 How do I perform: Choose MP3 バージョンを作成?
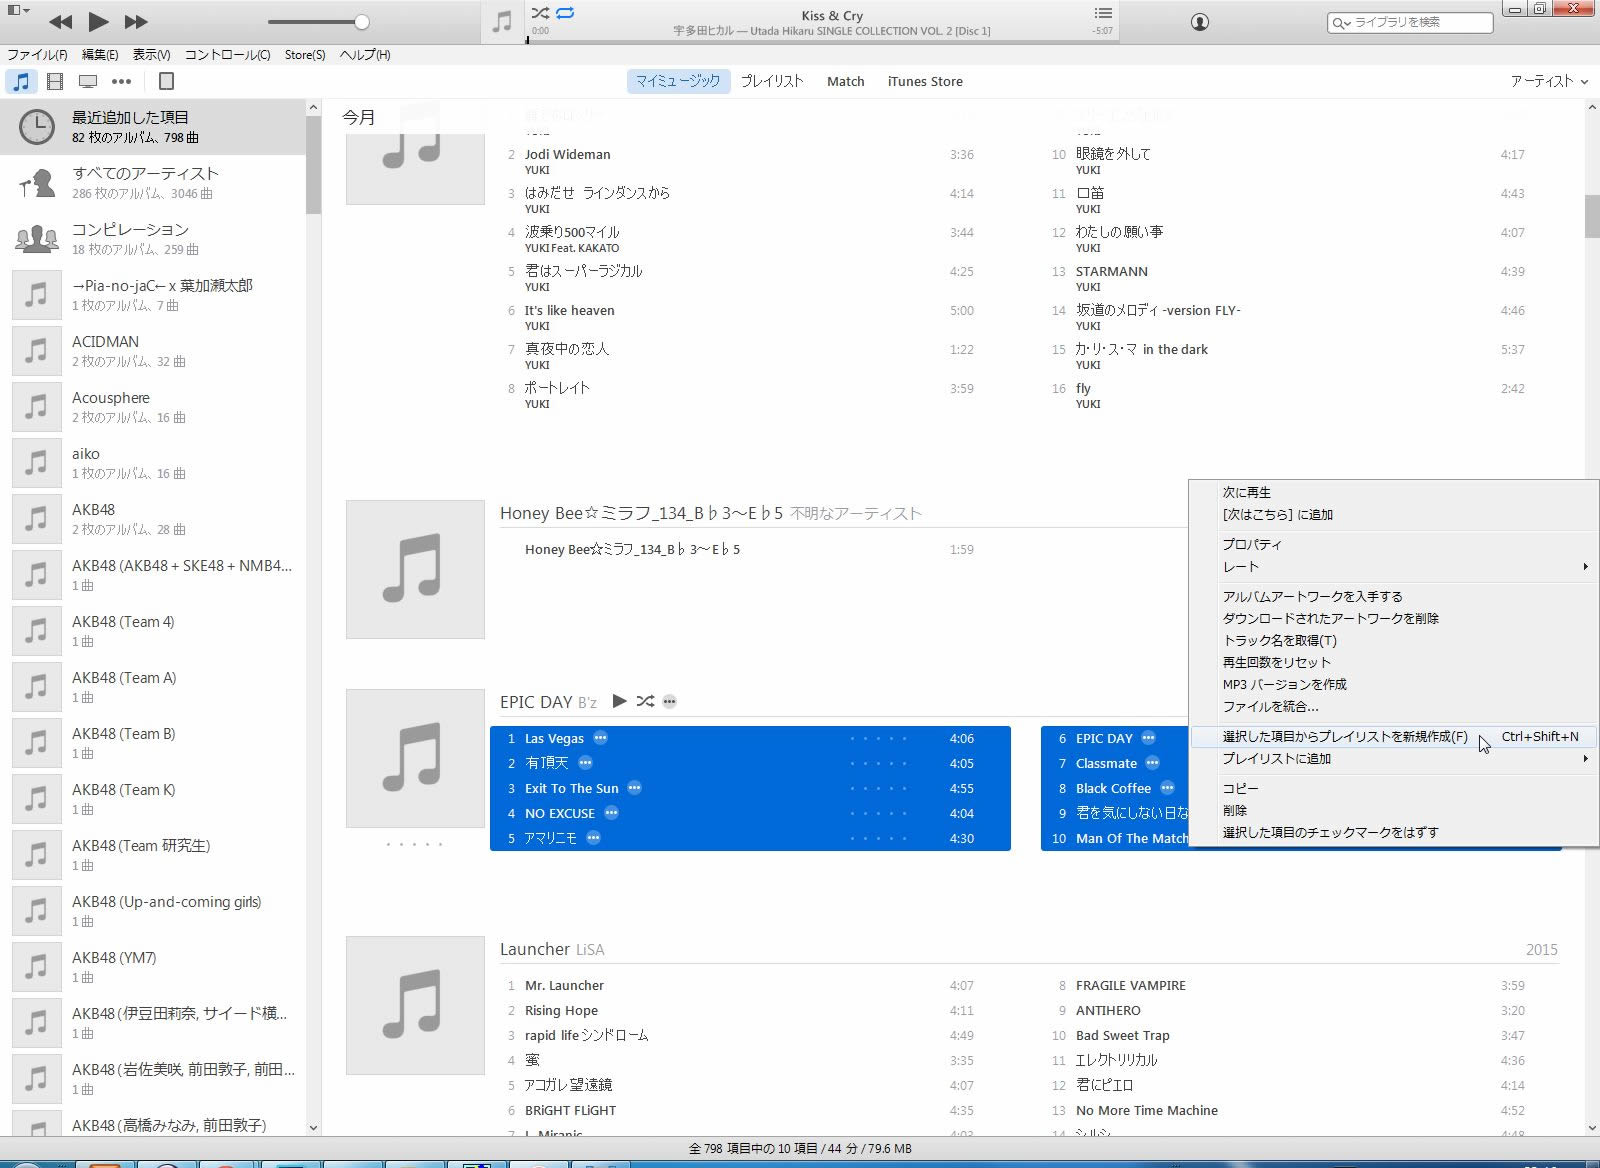point(1394,684)
